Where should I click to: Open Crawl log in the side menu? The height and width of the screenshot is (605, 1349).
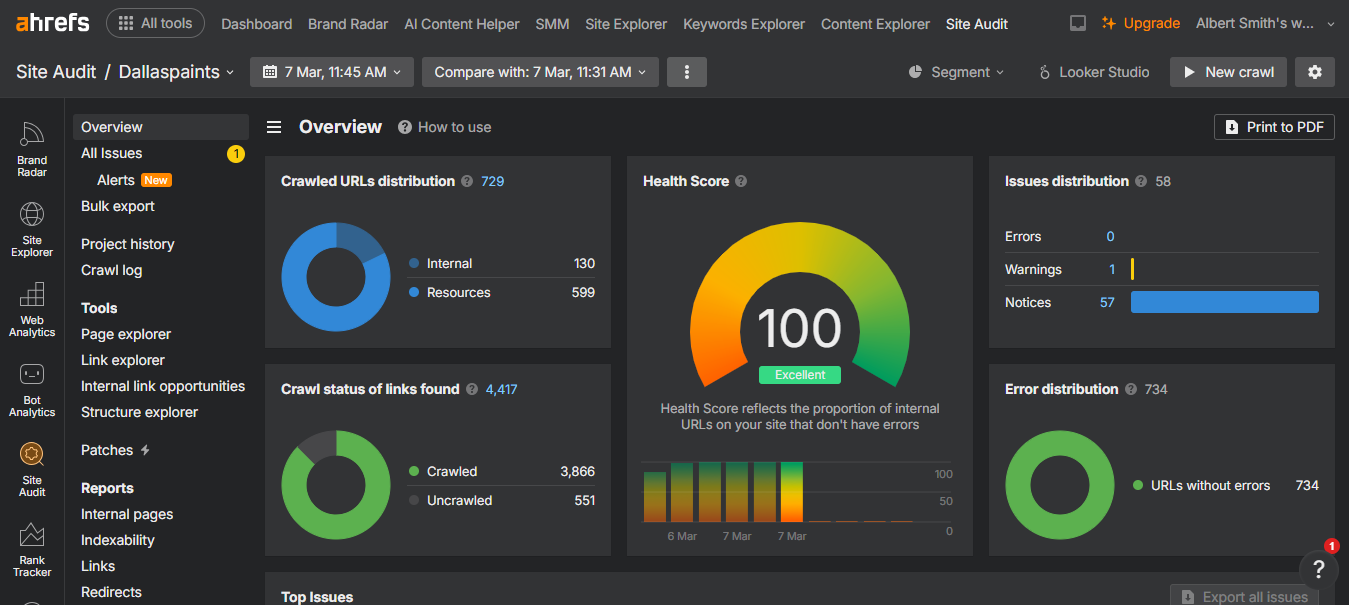[x=112, y=270]
